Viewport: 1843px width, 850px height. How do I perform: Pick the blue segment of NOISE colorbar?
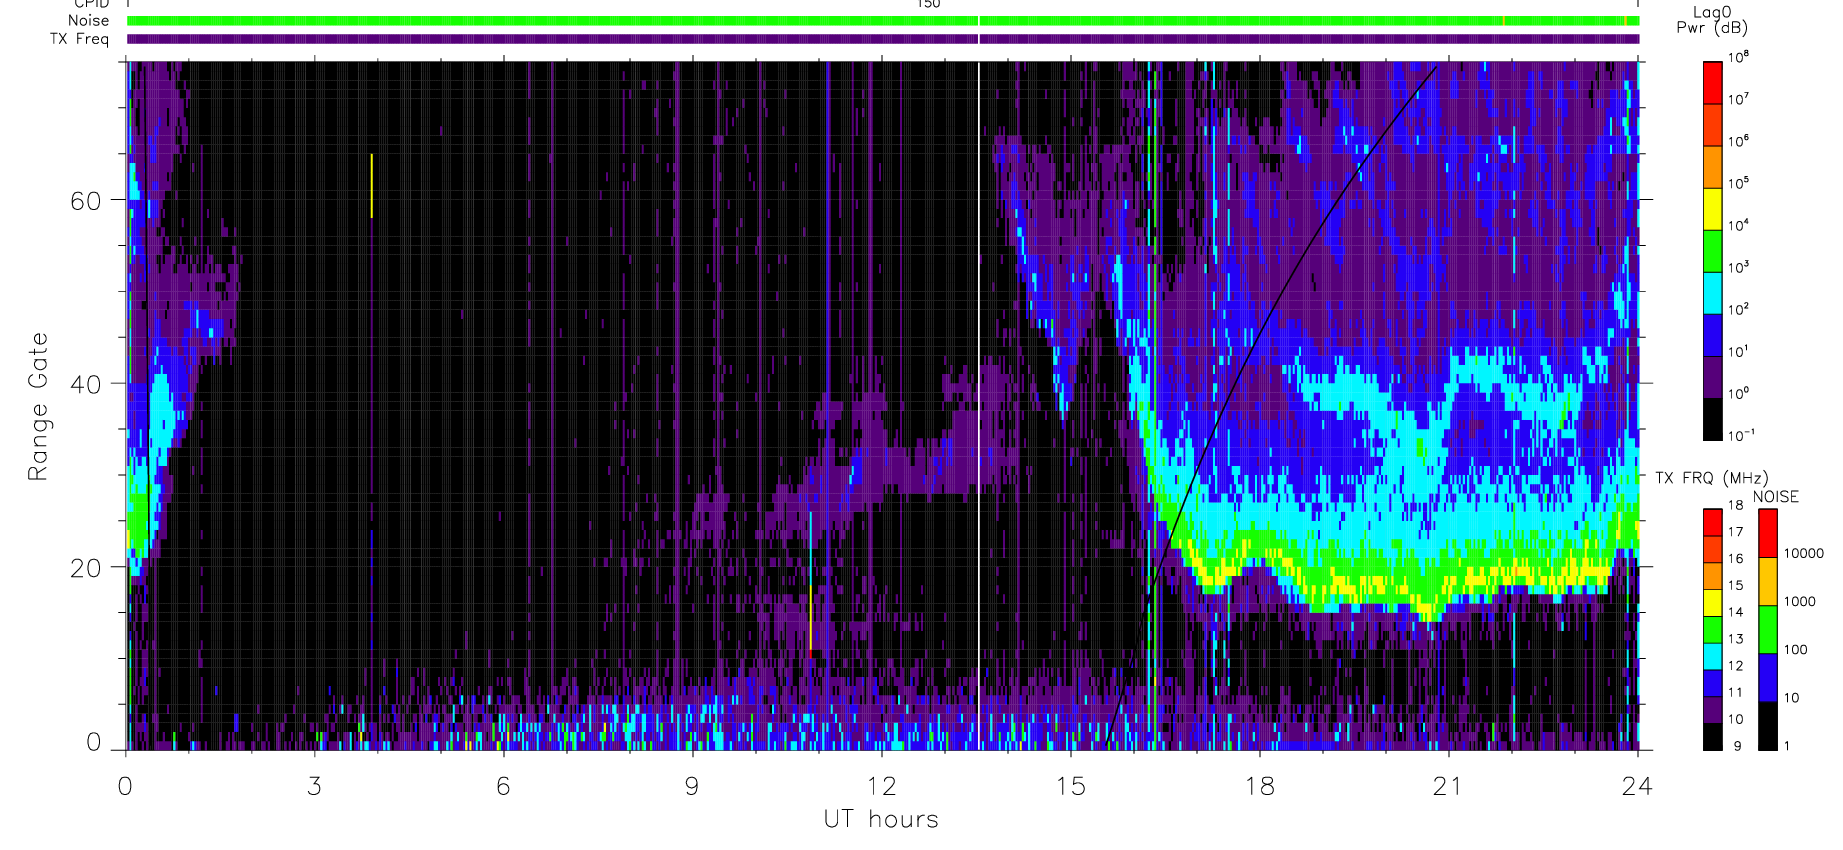coord(1768,677)
